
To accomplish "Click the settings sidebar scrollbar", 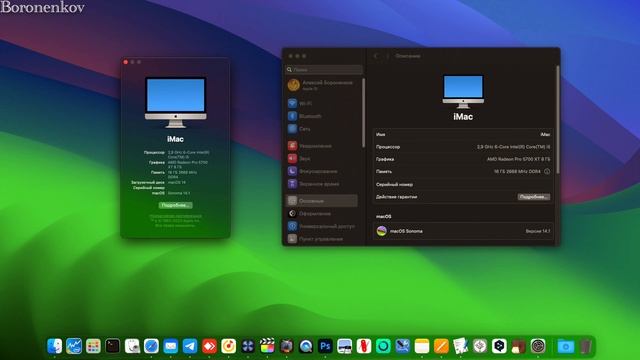I will click(x=363, y=113).
